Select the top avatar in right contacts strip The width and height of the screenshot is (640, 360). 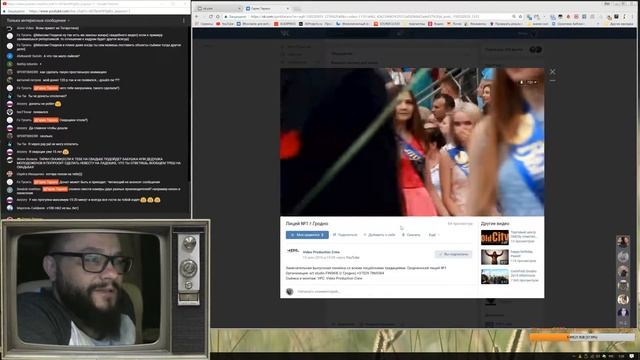click(x=622, y=242)
